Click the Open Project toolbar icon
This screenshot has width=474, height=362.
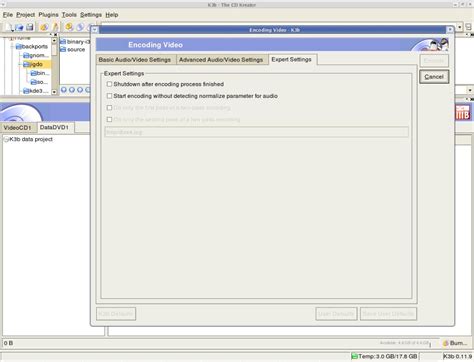pyautogui.click(x=19, y=27)
